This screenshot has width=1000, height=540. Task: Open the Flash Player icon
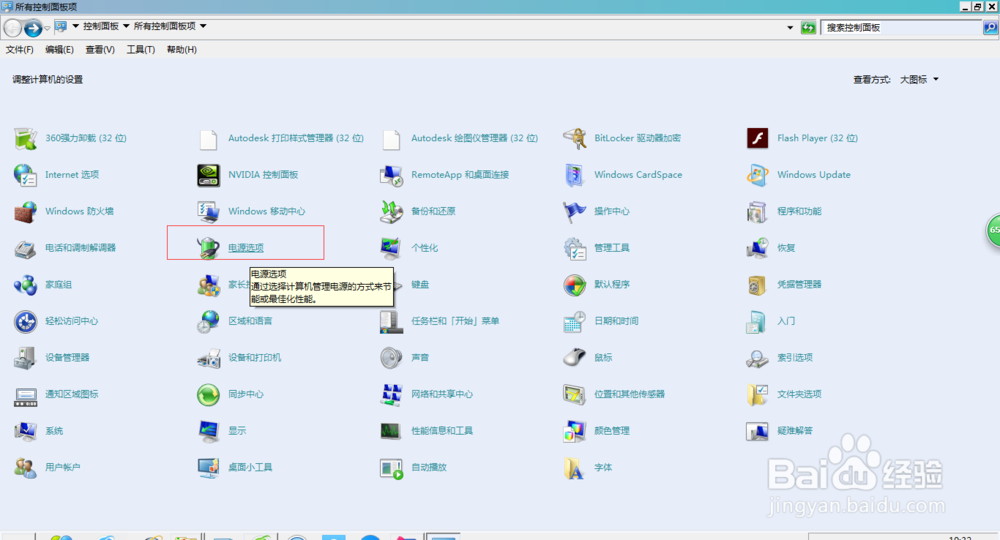click(x=757, y=138)
